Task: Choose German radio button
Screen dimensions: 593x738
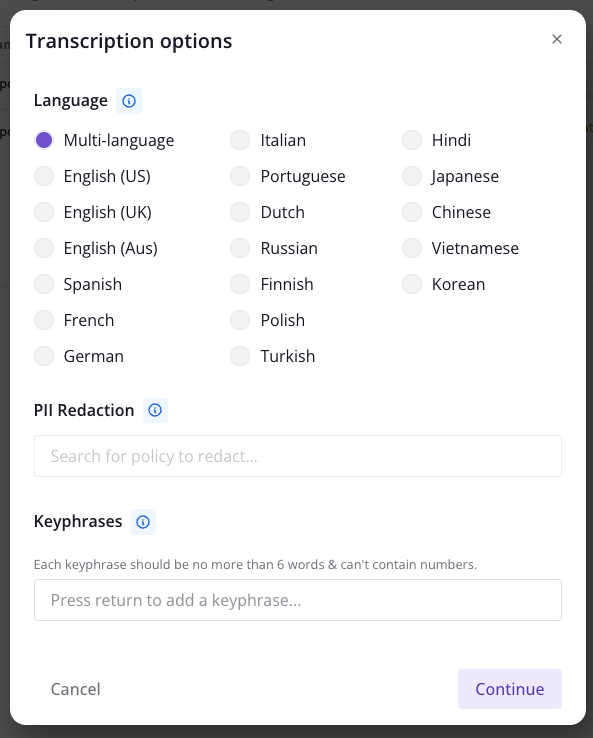Action: pos(44,356)
